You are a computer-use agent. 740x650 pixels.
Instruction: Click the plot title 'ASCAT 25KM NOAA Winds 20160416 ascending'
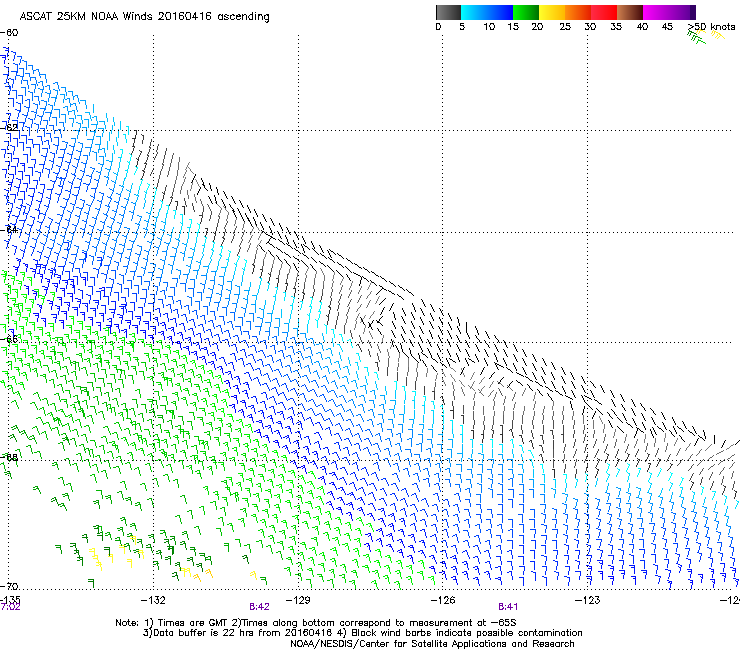coord(144,17)
